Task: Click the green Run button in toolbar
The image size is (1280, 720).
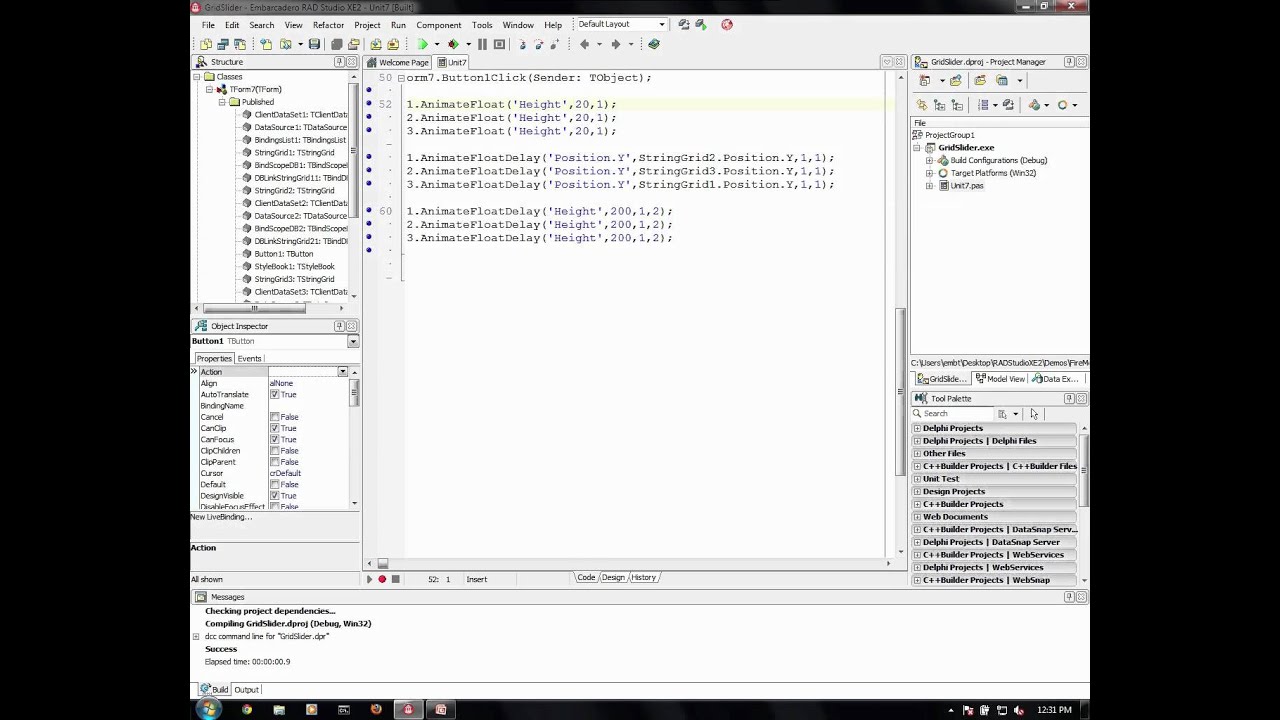Action: 423,44
